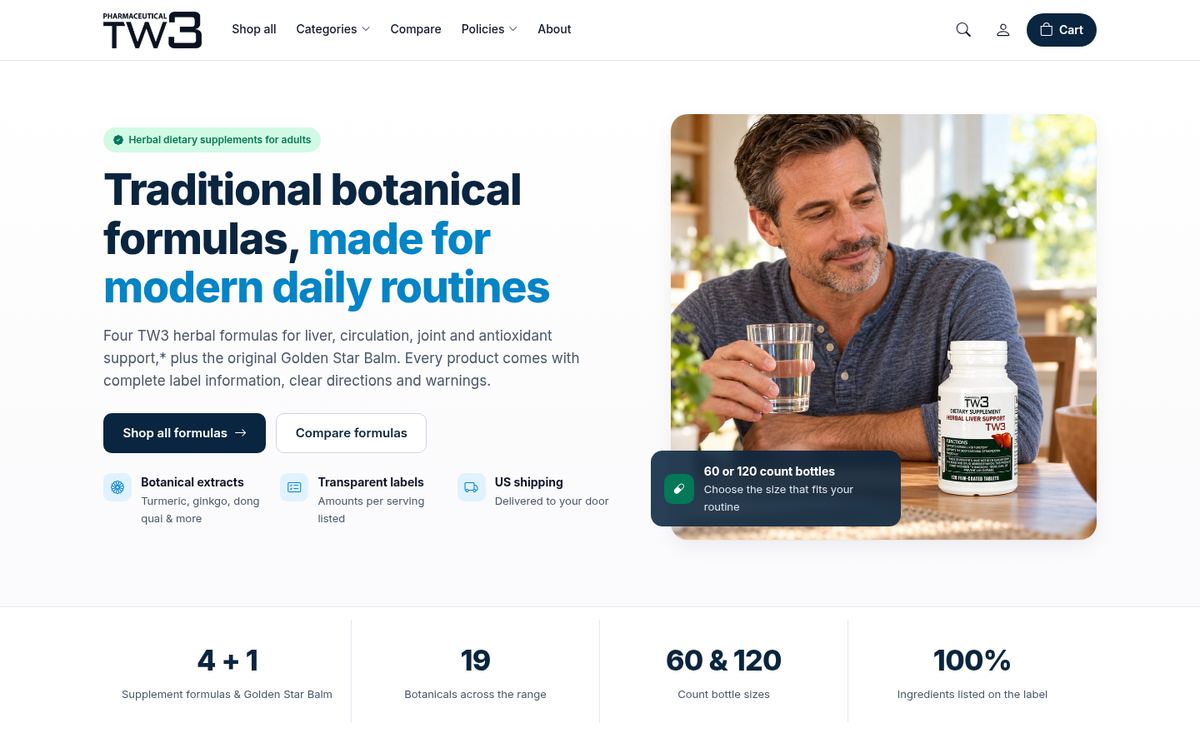Click the TW3 Pharmaceutical logo
Screen dimensions: 1200x733
tap(152, 30)
